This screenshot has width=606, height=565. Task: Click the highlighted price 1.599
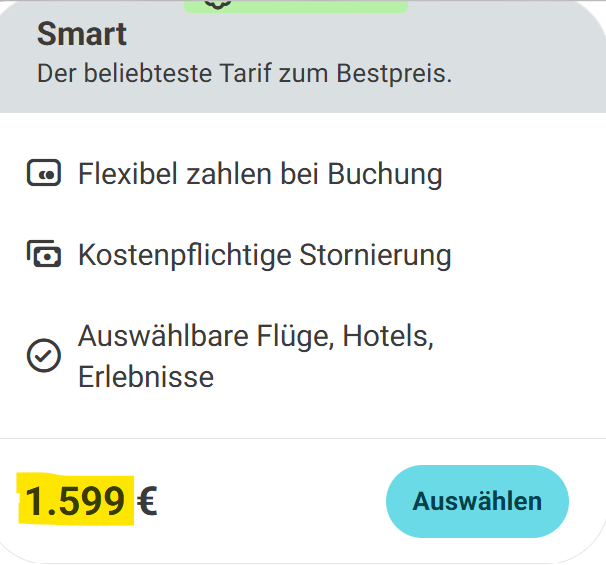click(75, 501)
